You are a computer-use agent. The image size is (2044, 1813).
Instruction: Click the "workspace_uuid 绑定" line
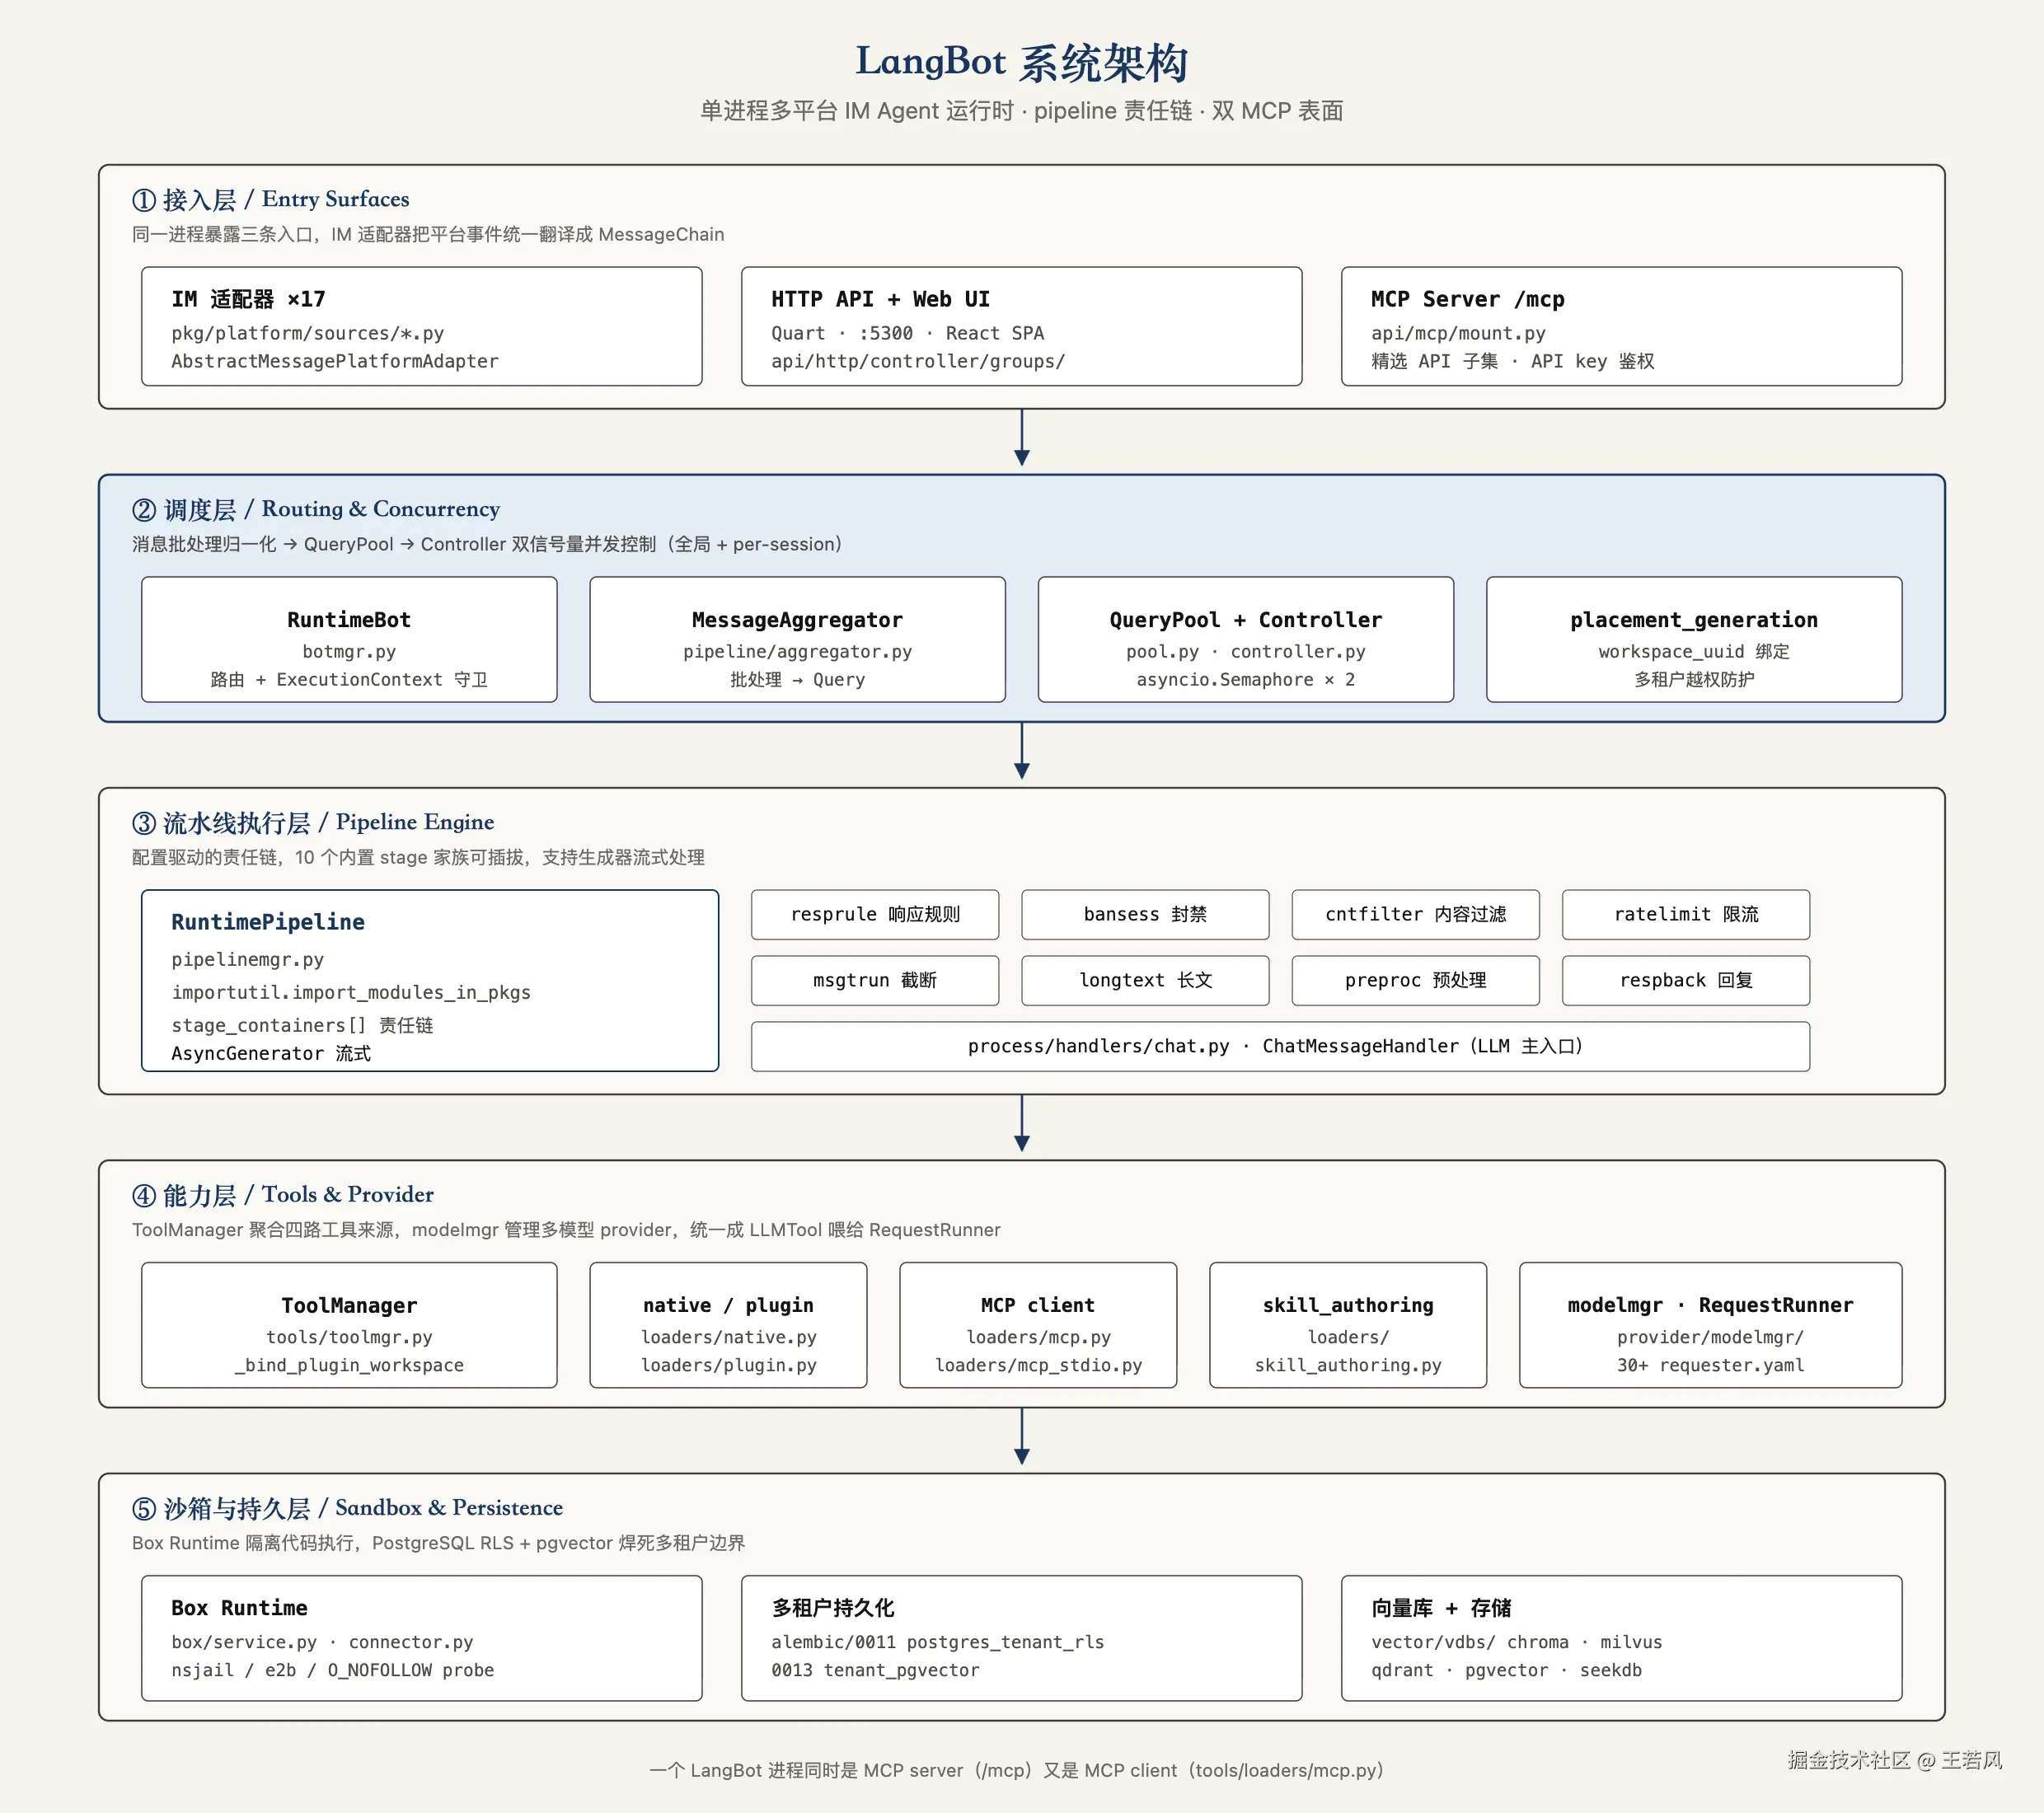click(1694, 651)
